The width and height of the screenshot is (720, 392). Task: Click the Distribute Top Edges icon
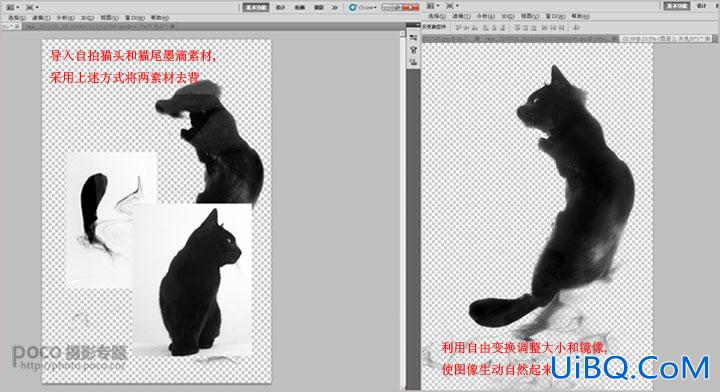pyautogui.click(x=517, y=28)
